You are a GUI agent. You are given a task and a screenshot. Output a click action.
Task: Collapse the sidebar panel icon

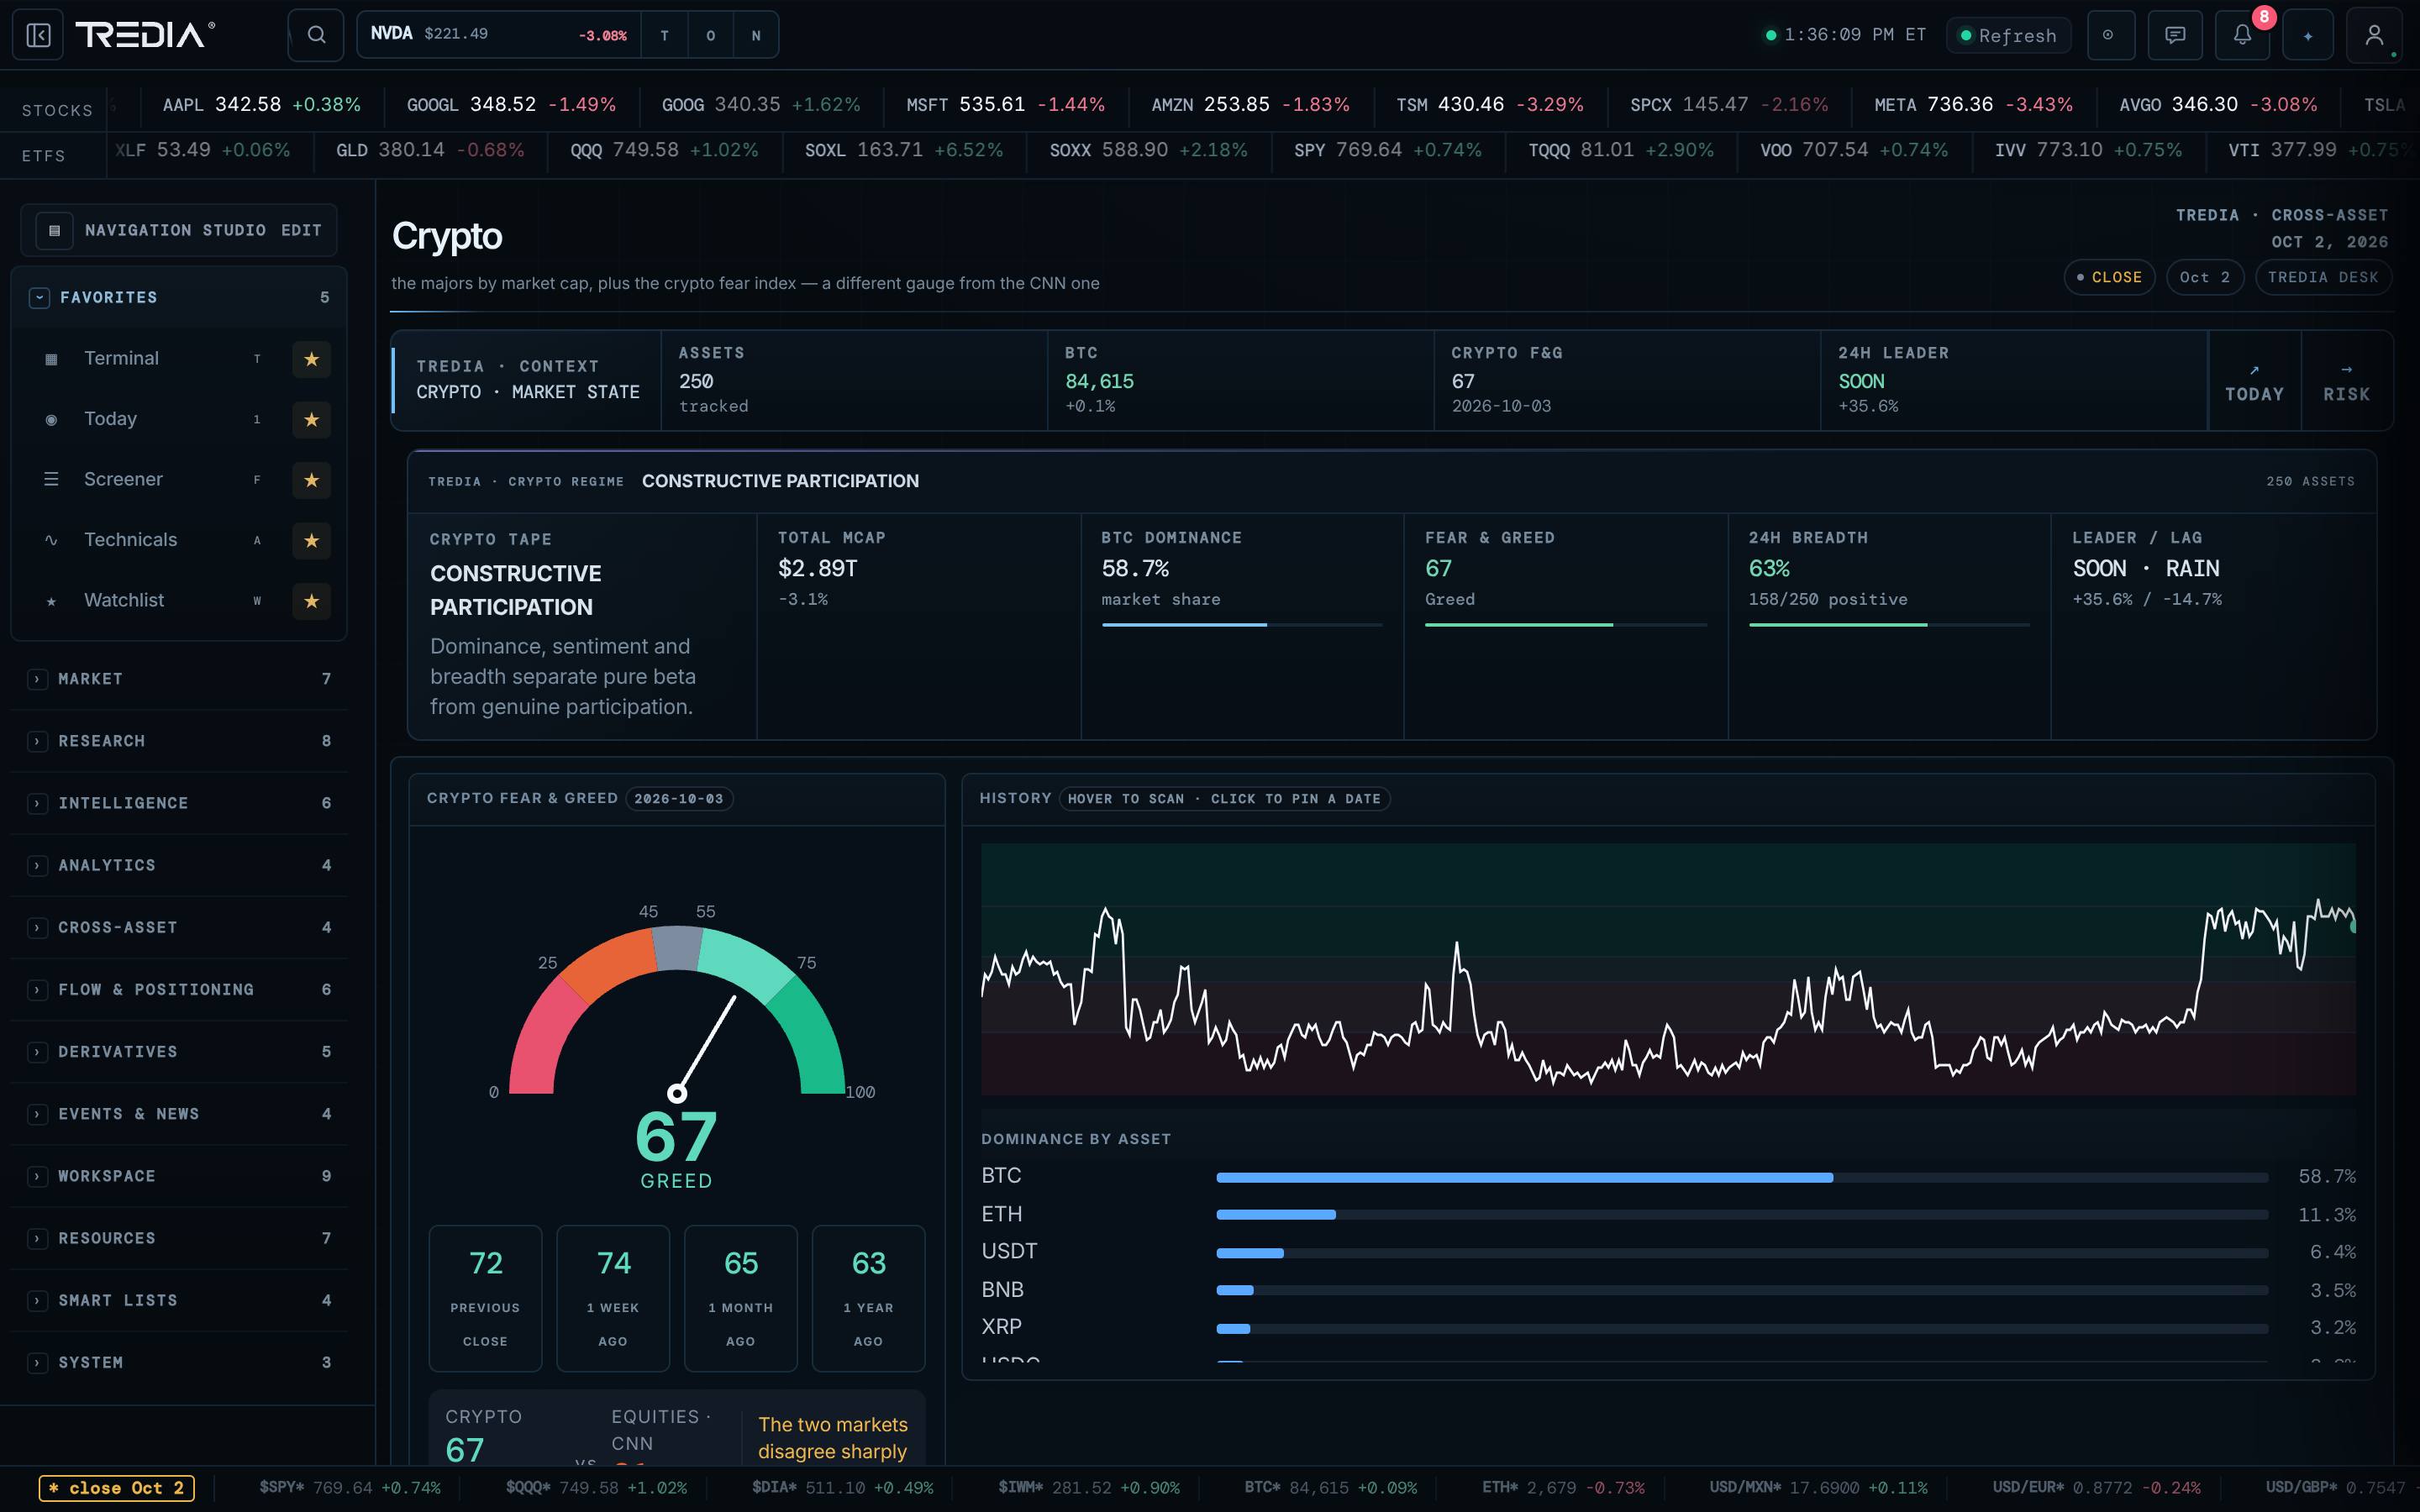coord(38,35)
